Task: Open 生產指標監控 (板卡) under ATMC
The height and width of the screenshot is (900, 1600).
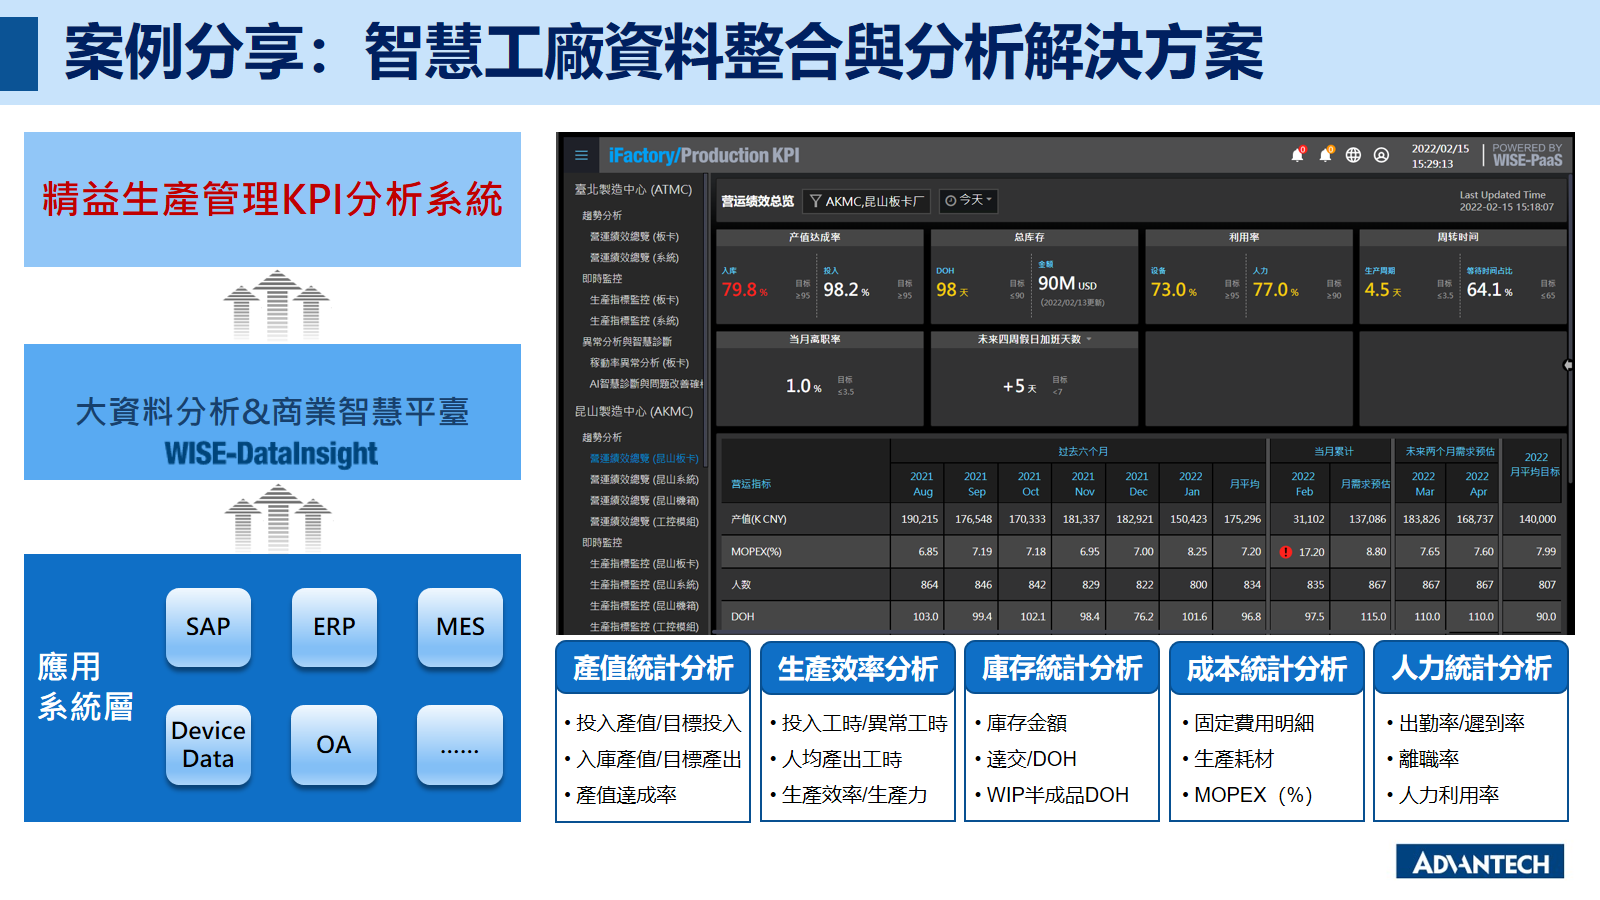Action: pyautogui.click(x=634, y=300)
